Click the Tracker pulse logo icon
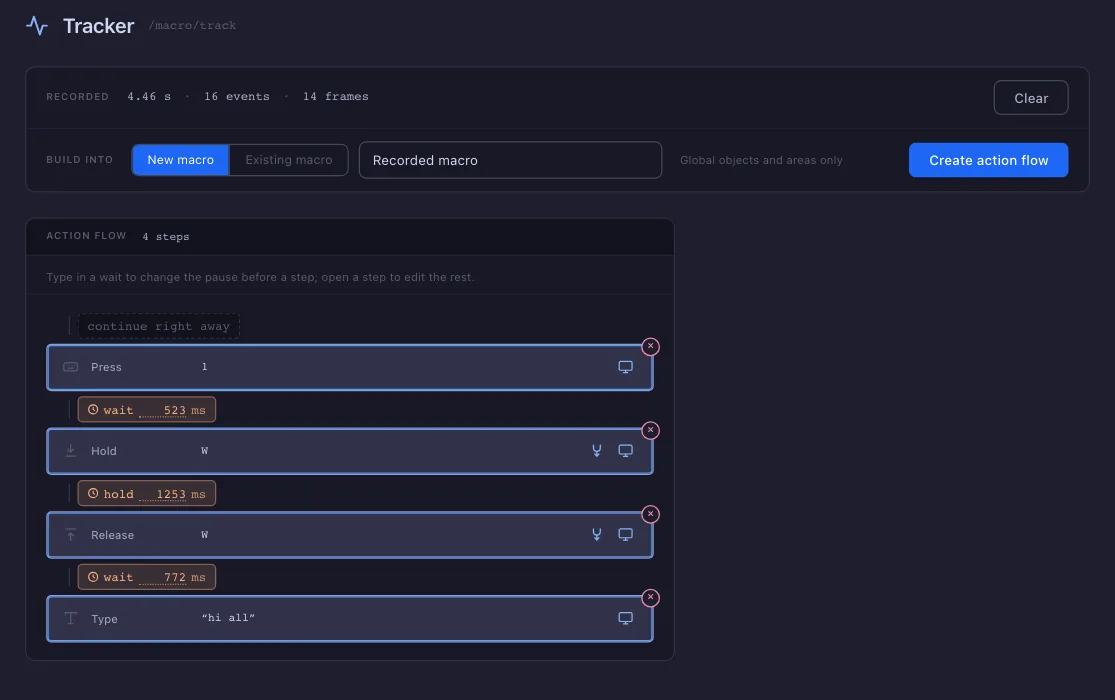The image size is (1115, 700). pos(37,26)
